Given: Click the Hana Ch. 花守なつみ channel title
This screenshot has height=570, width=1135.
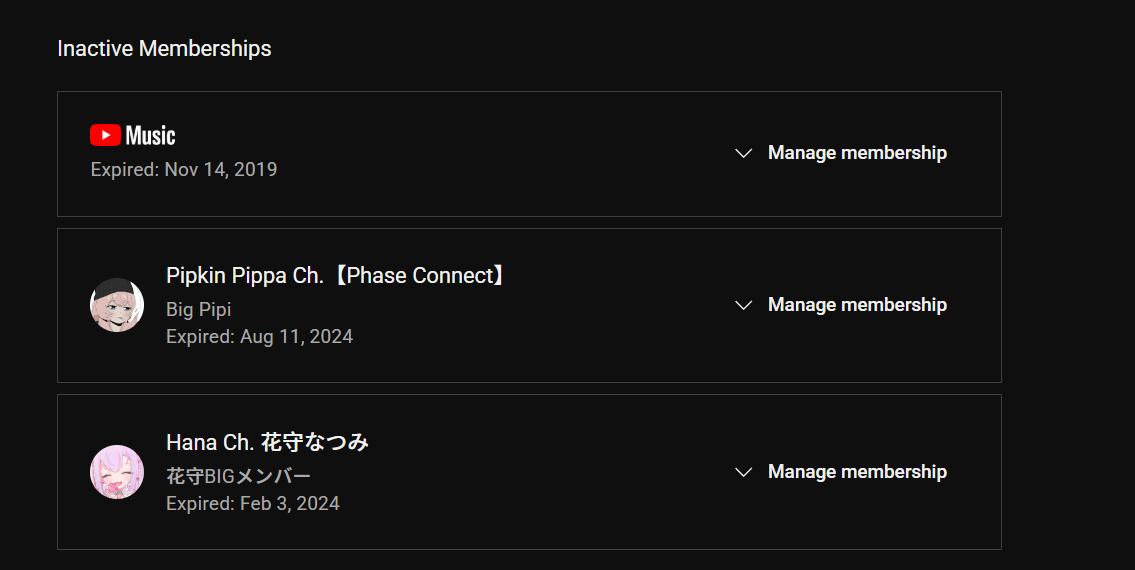Looking at the screenshot, I should [x=267, y=442].
